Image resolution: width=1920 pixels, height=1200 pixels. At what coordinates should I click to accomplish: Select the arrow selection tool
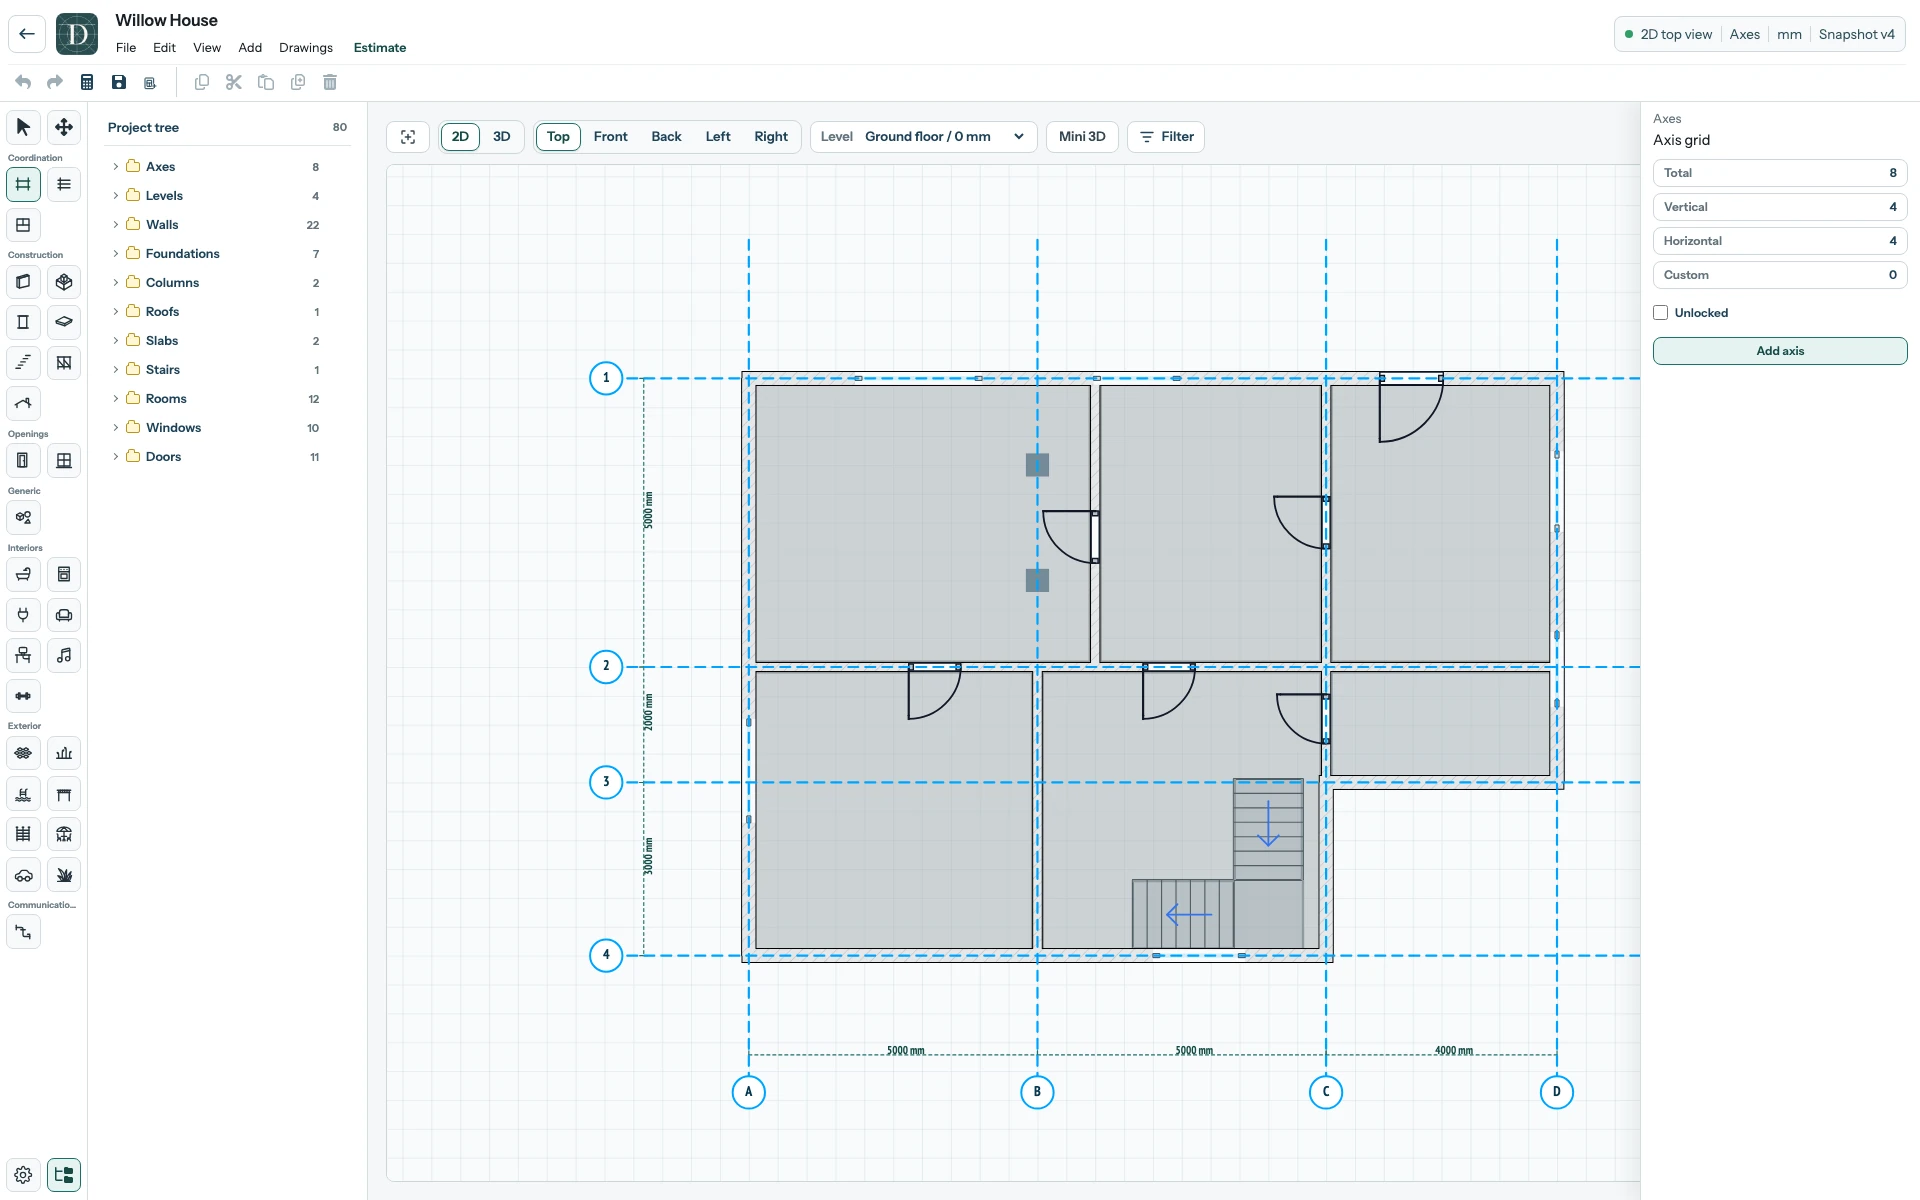23,127
